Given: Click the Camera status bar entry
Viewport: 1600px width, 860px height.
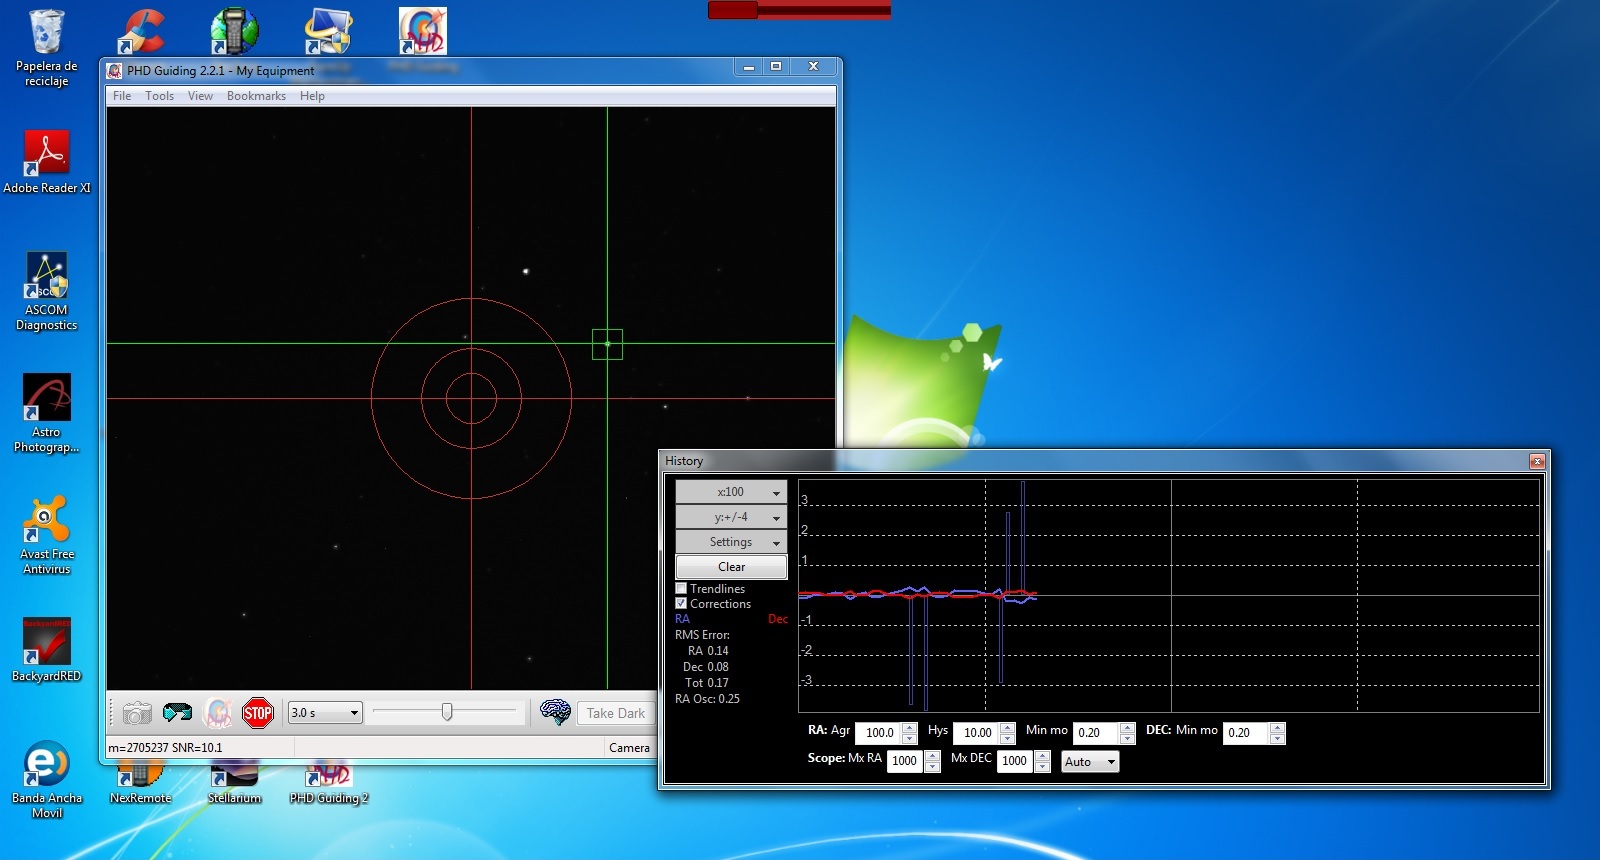Looking at the screenshot, I should point(629,748).
